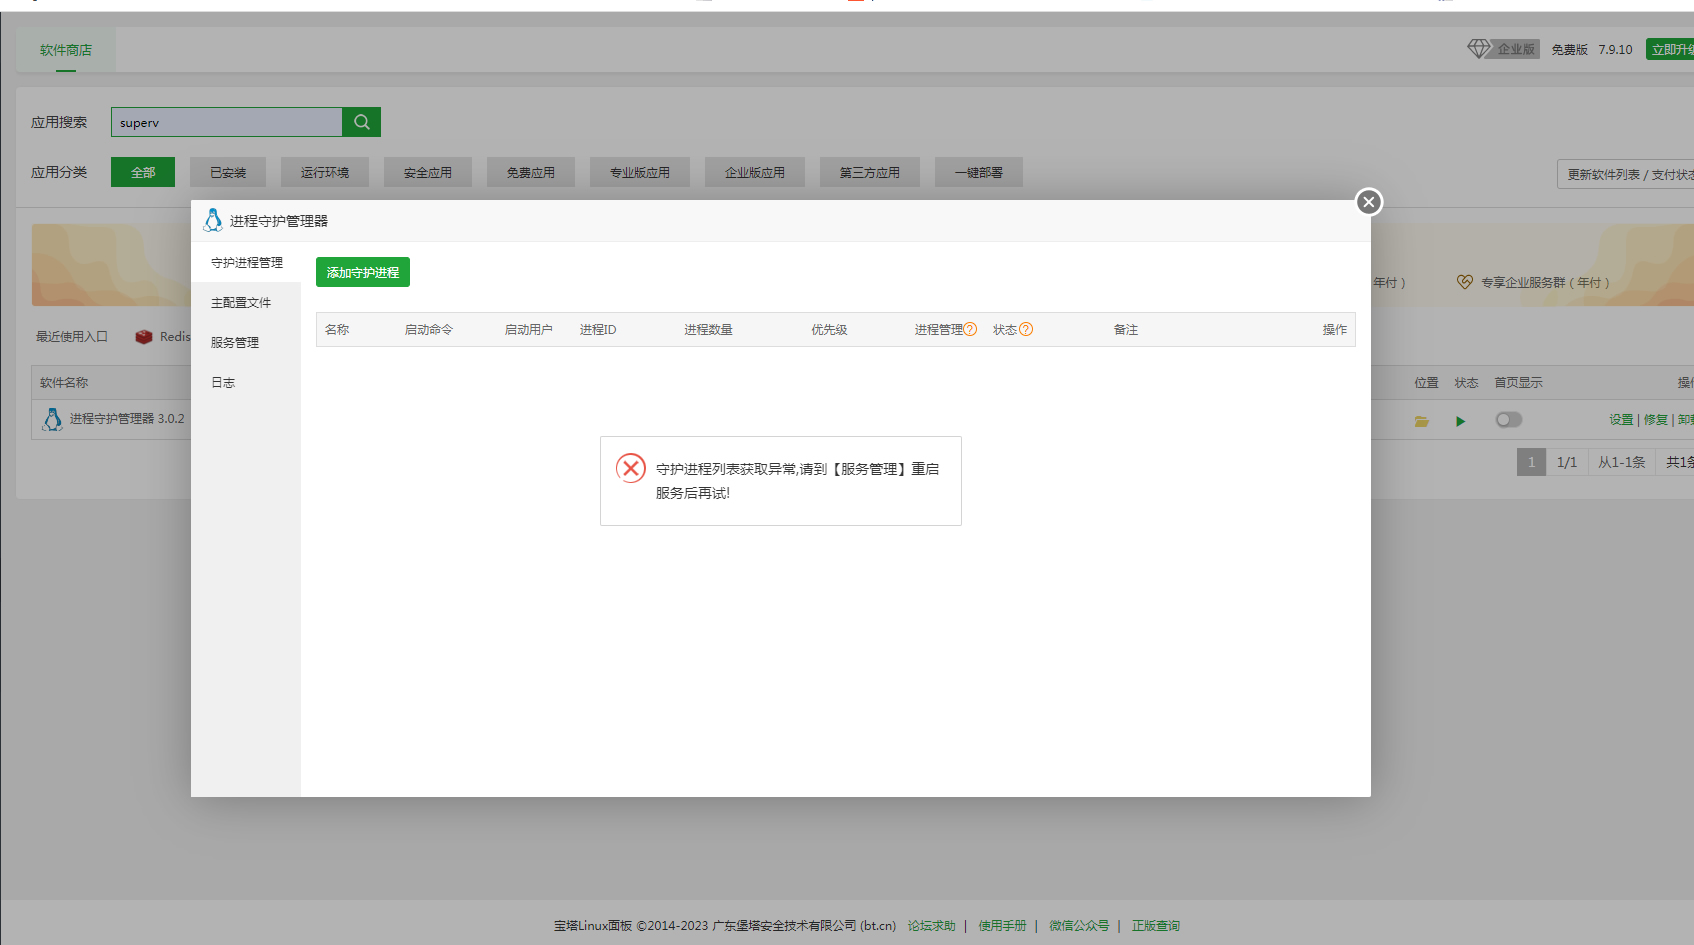The width and height of the screenshot is (1694, 945).
Task: Filter by 企业版应用 category
Action: [x=755, y=172]
